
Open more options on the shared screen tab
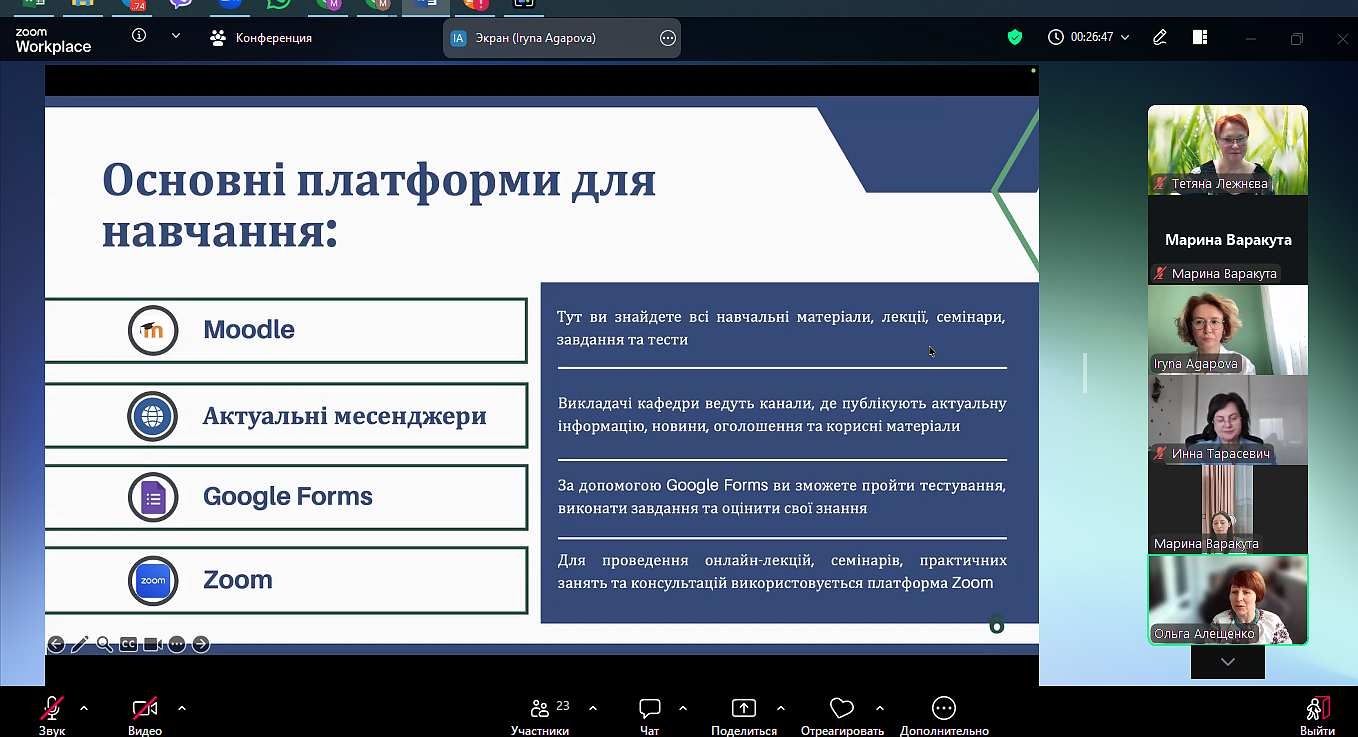pyautogui.click(x=668, y=38)
